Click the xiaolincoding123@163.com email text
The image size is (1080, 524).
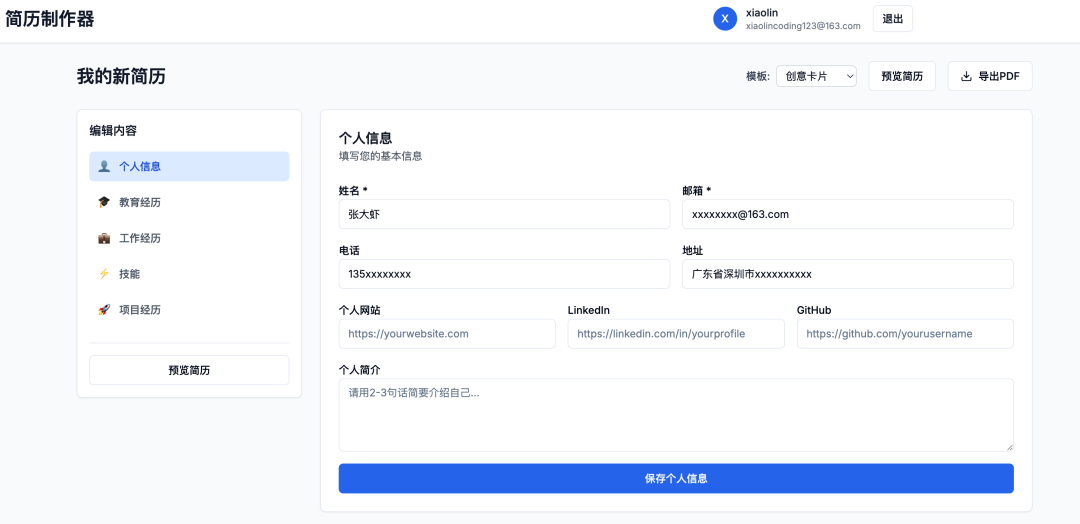click(803, 26)
